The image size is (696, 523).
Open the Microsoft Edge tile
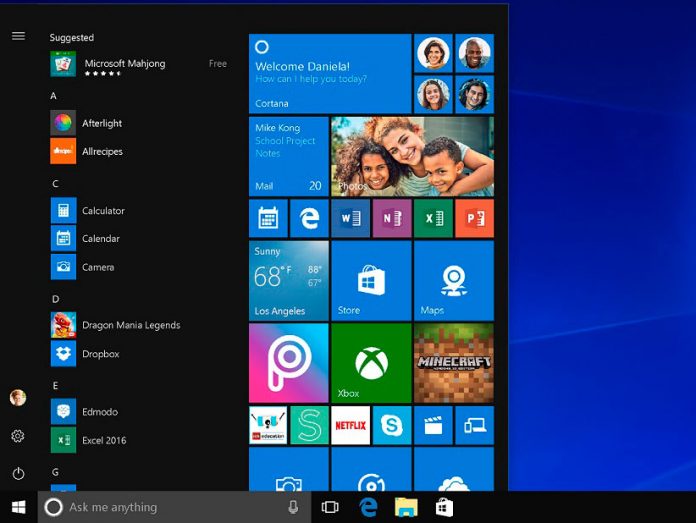pyautogui.click(x=309, y=218)
